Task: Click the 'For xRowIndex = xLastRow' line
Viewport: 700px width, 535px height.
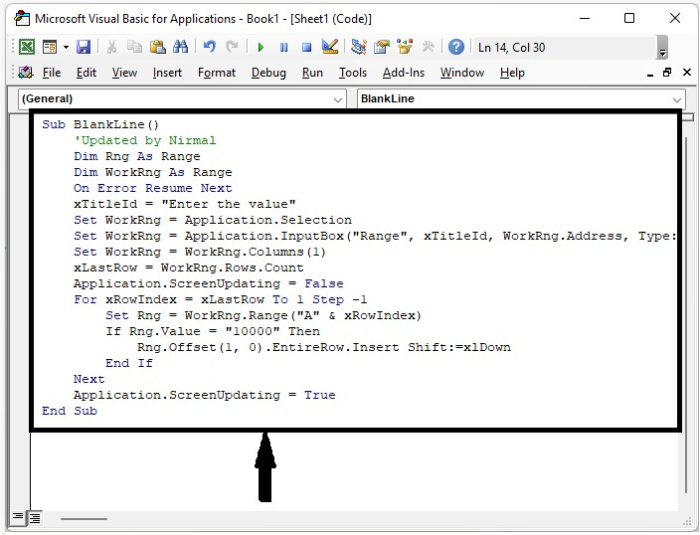Action: click(x=221, y=299)
